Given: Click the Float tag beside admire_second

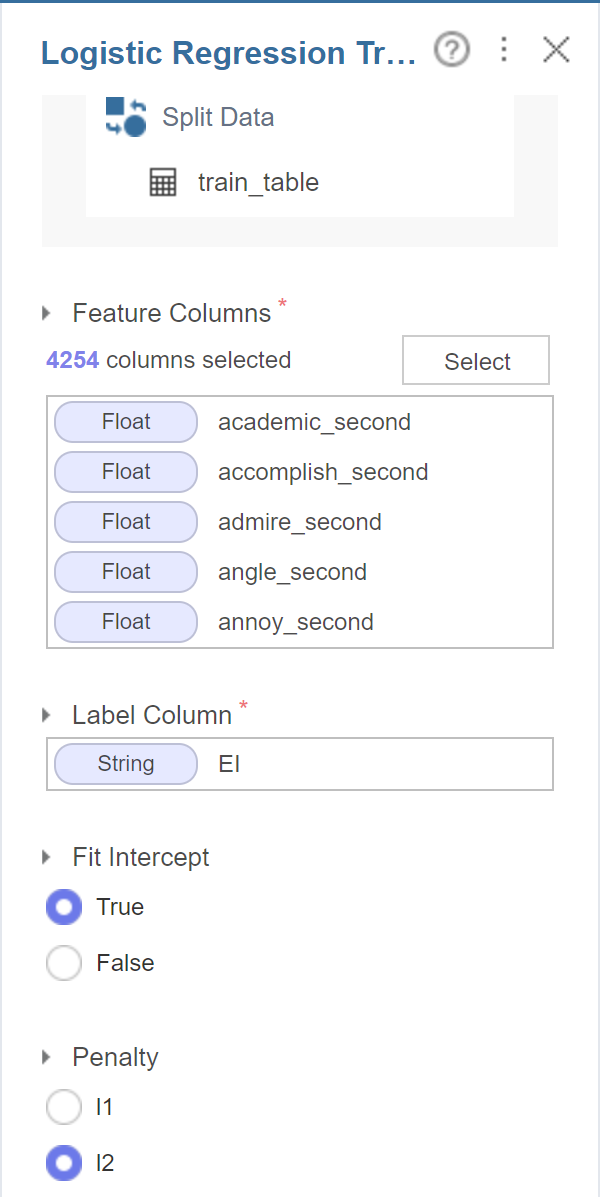Looking at the screenshot, I should [x=126, y=522].
